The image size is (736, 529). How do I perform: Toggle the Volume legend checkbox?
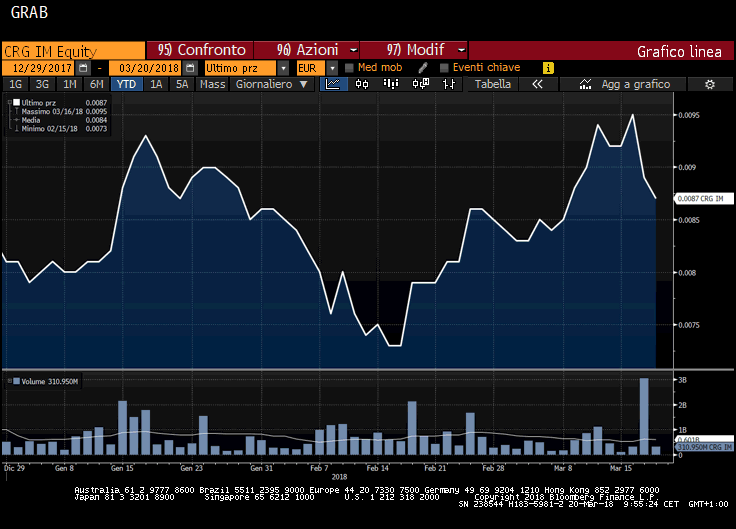point(16,381)
